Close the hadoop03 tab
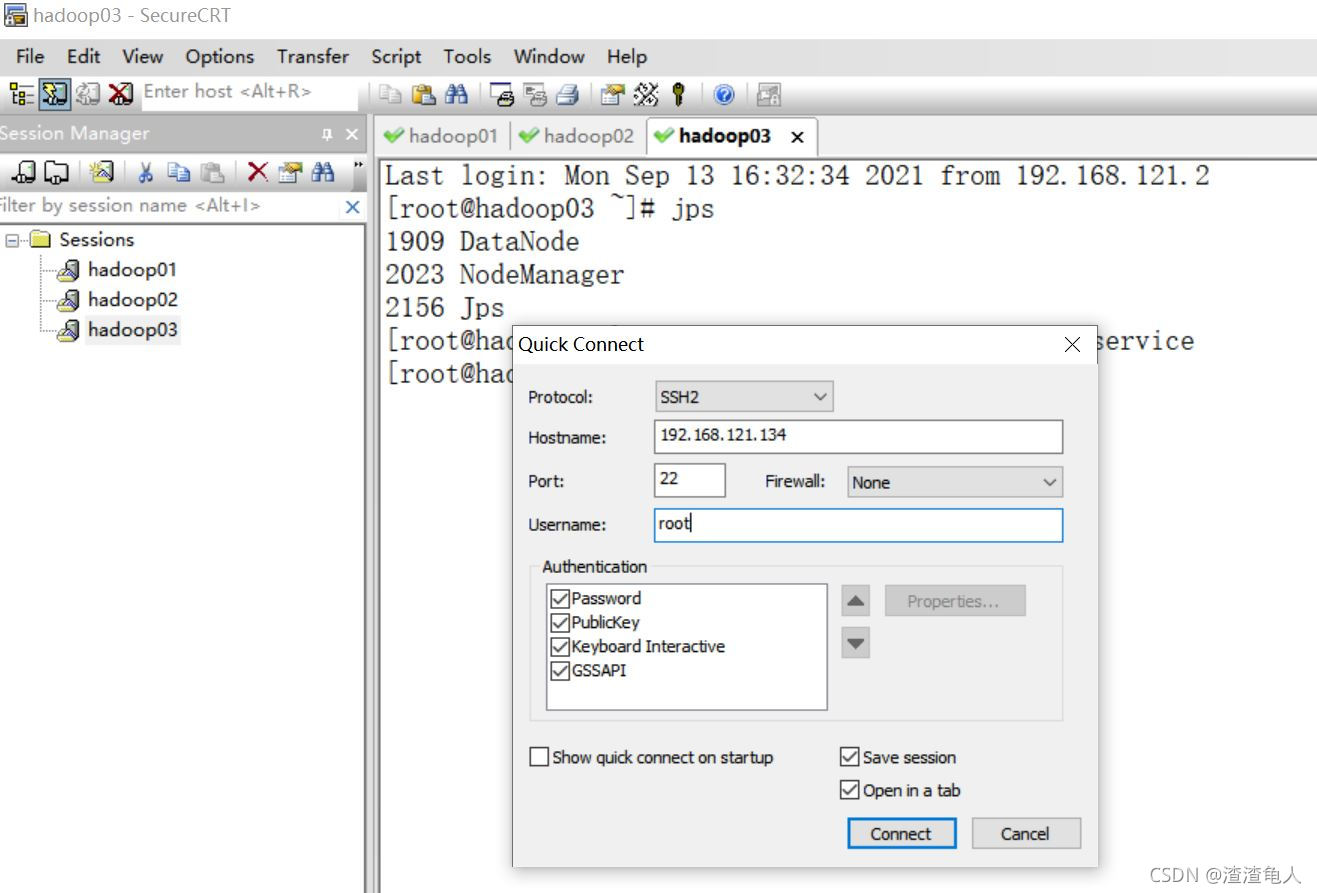 pos(797,137)
